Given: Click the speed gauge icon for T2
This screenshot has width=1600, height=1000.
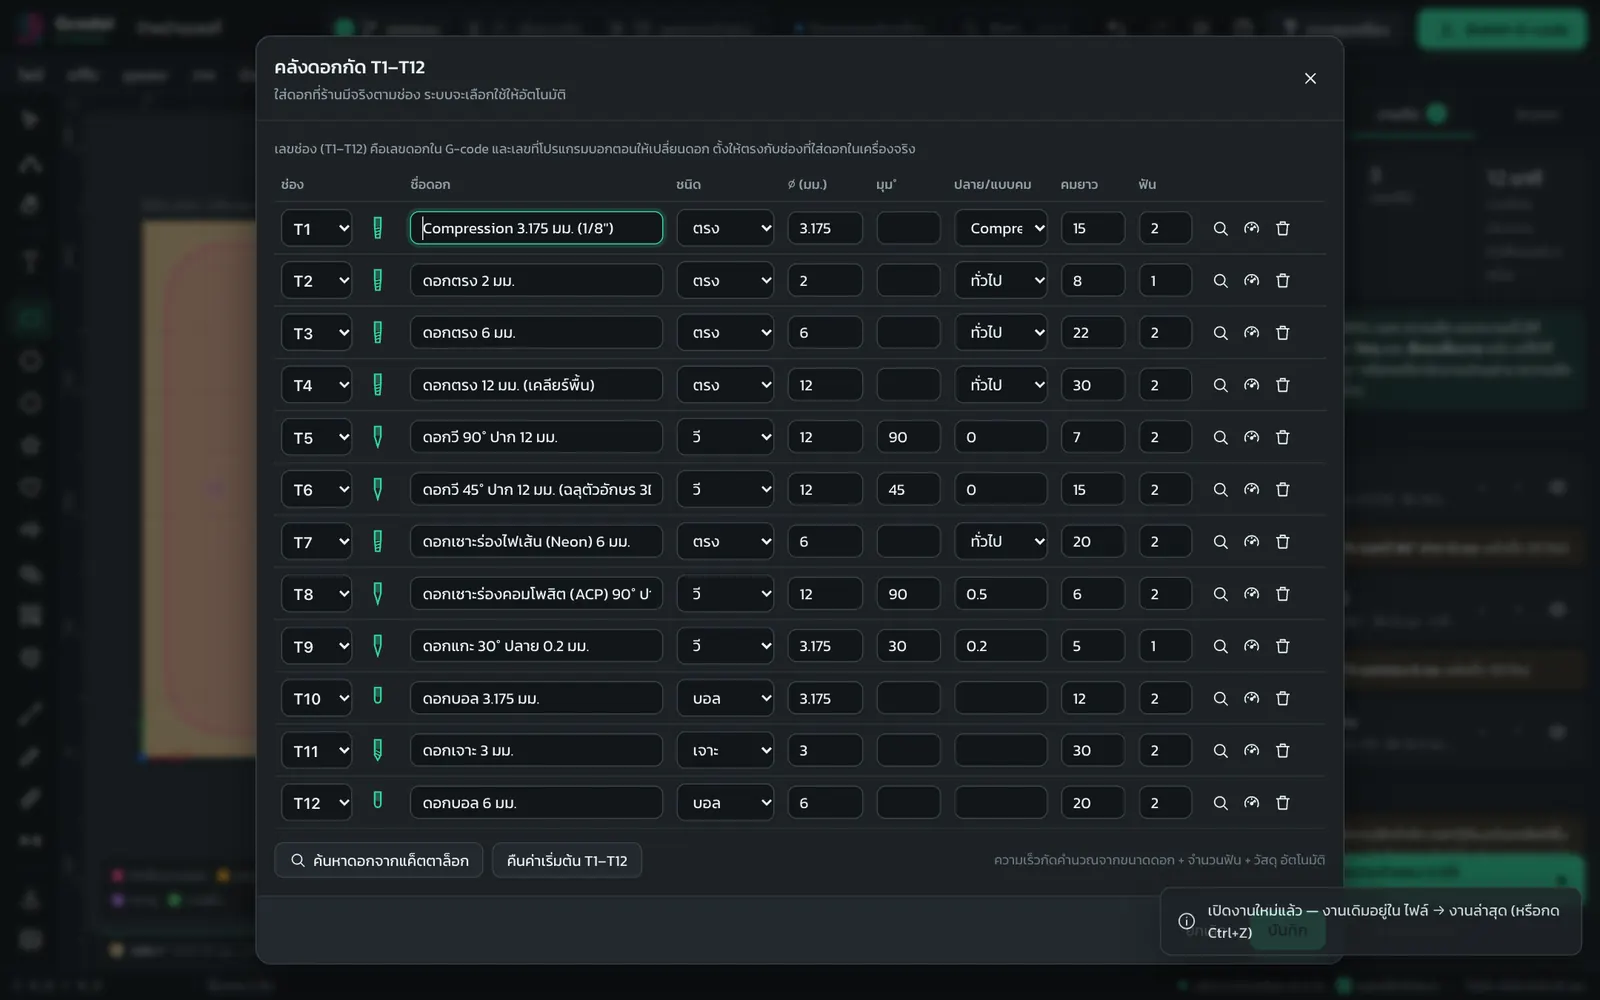Looking at the screenshot, I should pyautogui.click(x=1251, y=281).
